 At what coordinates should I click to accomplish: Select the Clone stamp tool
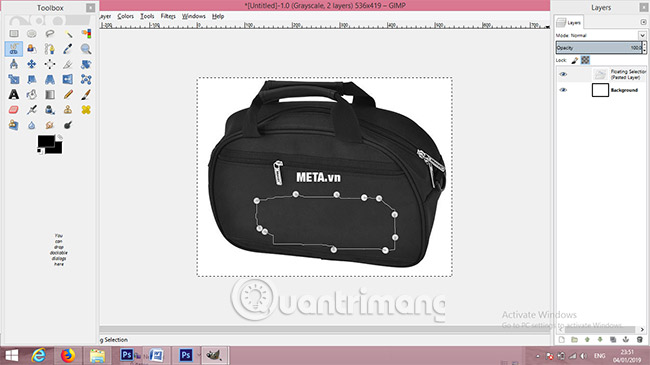coord(68,110)
